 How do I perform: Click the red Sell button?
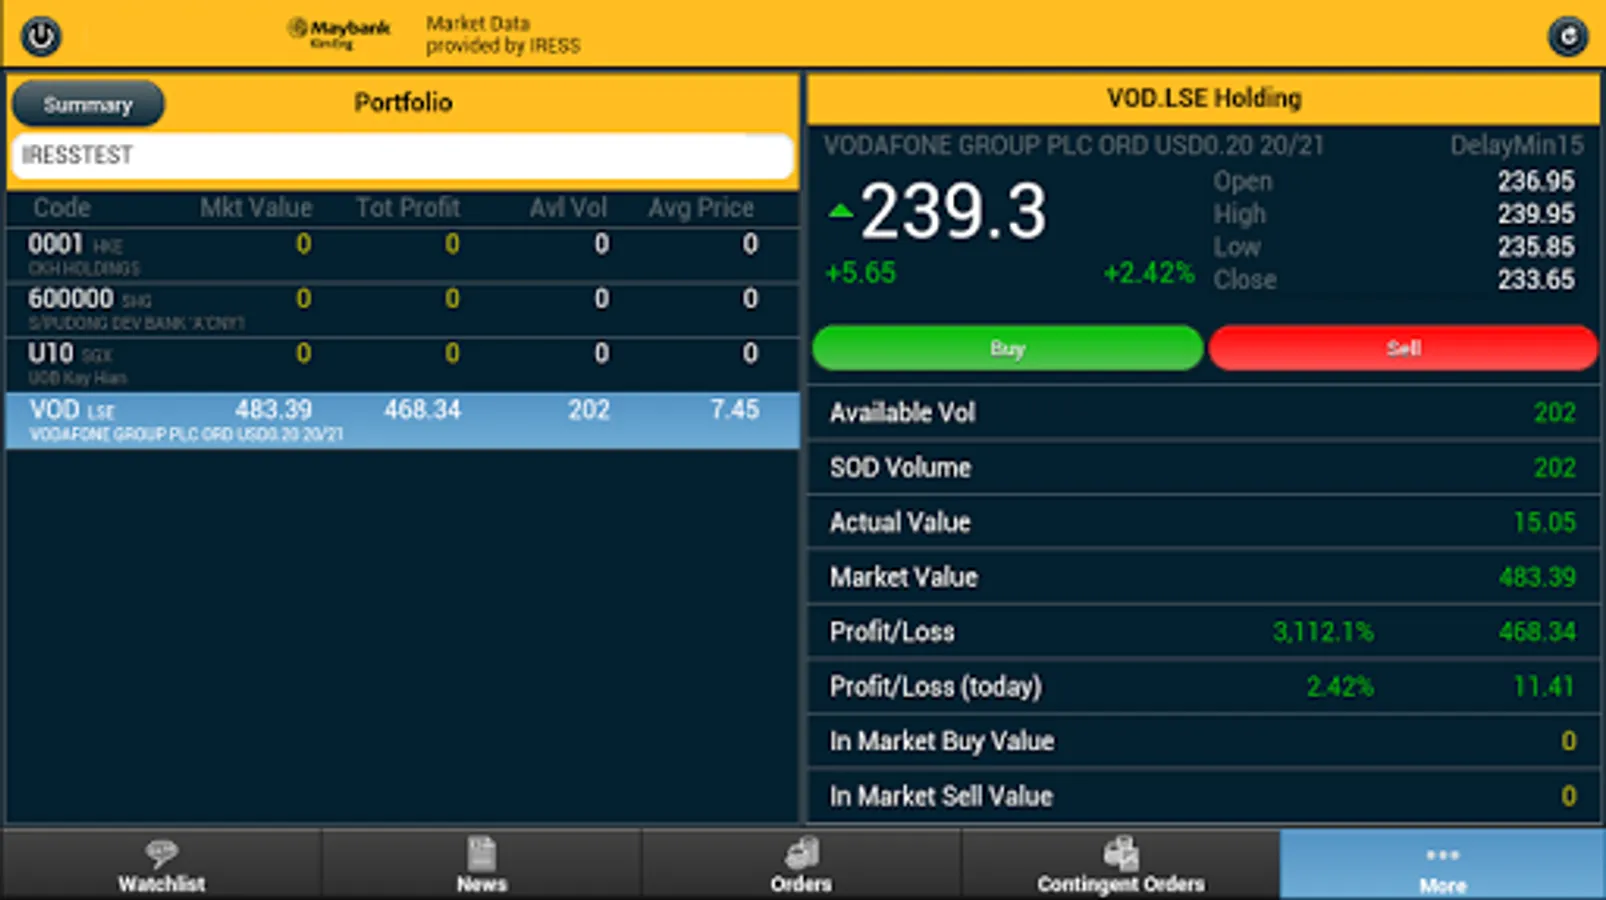(1403, 348)
